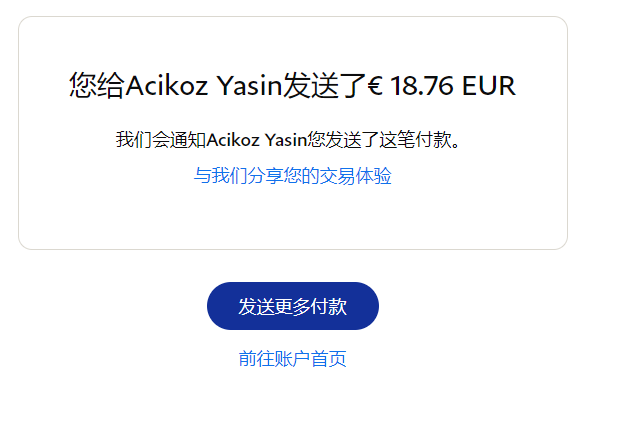
Task: Click the 交易体验 words in the feedback link
Action: 356,176
